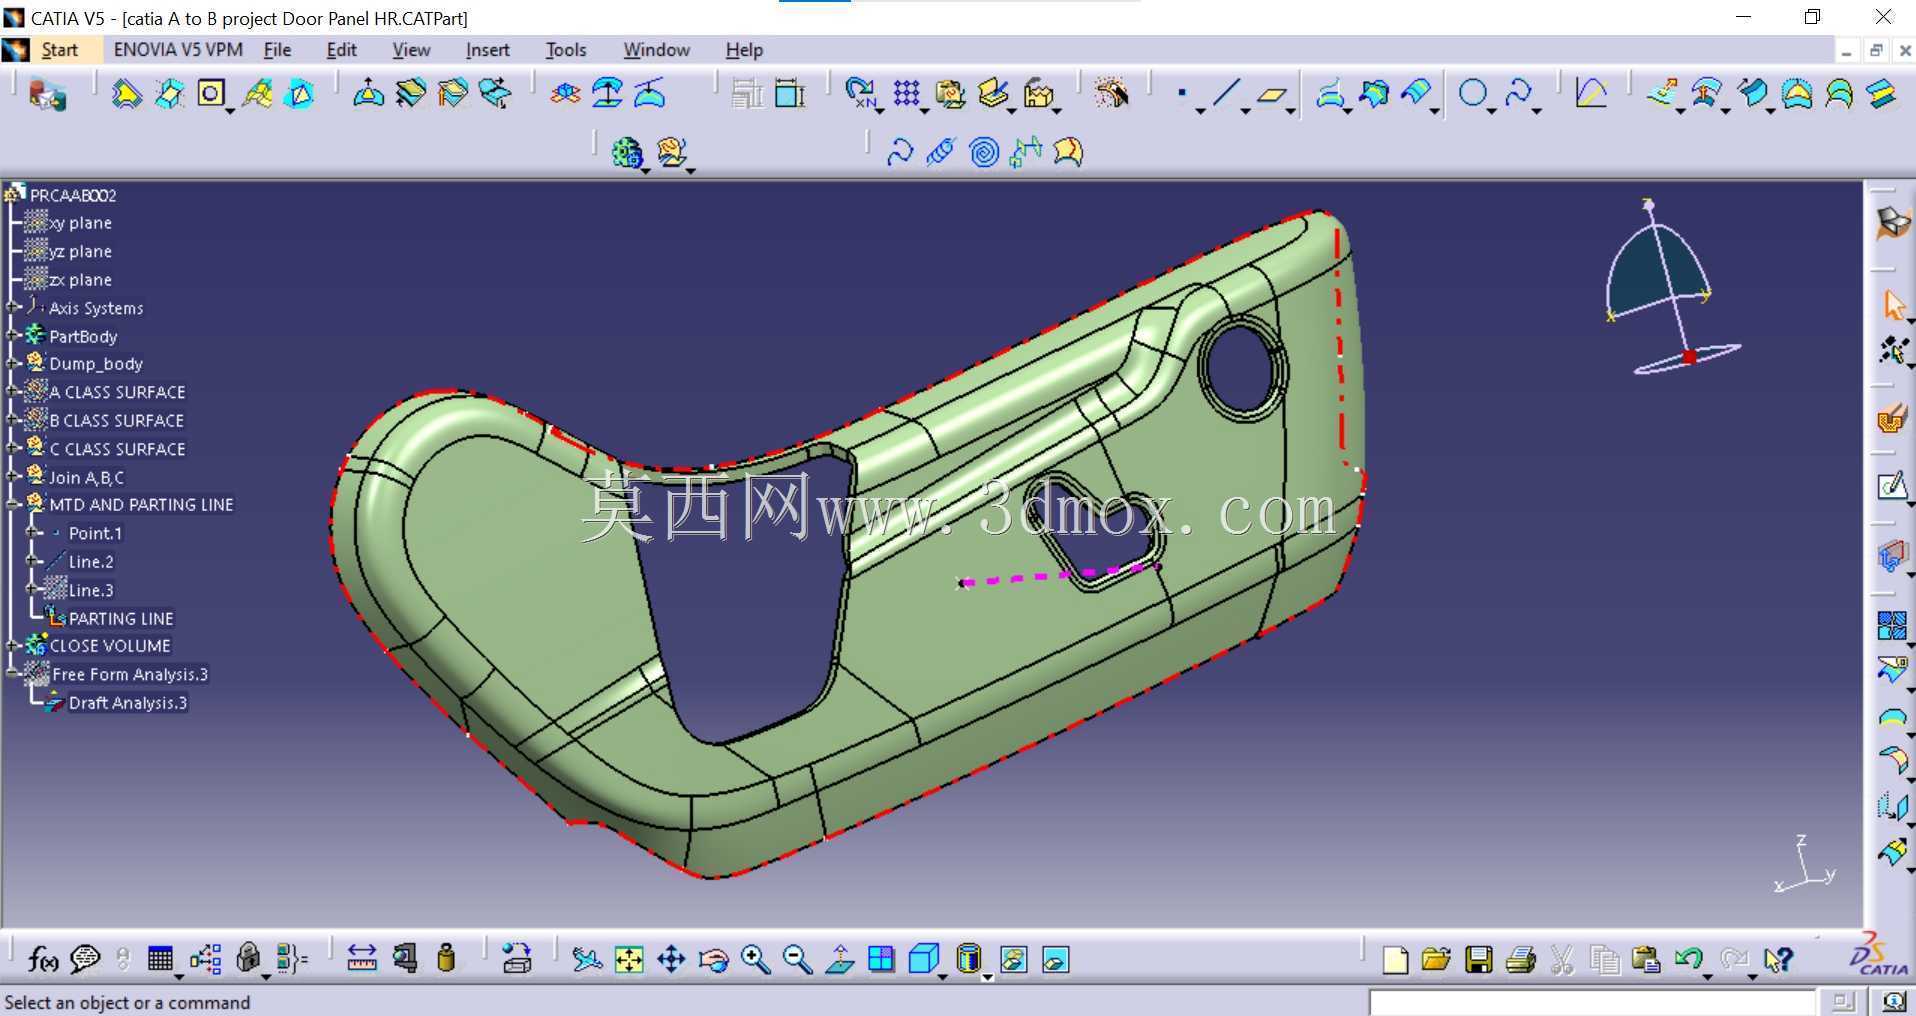The width and height of the screenshot is (1916, 1016).
Task: Select Free Form Analysis.3 in the tree
Action: click(x=130, y=675)
